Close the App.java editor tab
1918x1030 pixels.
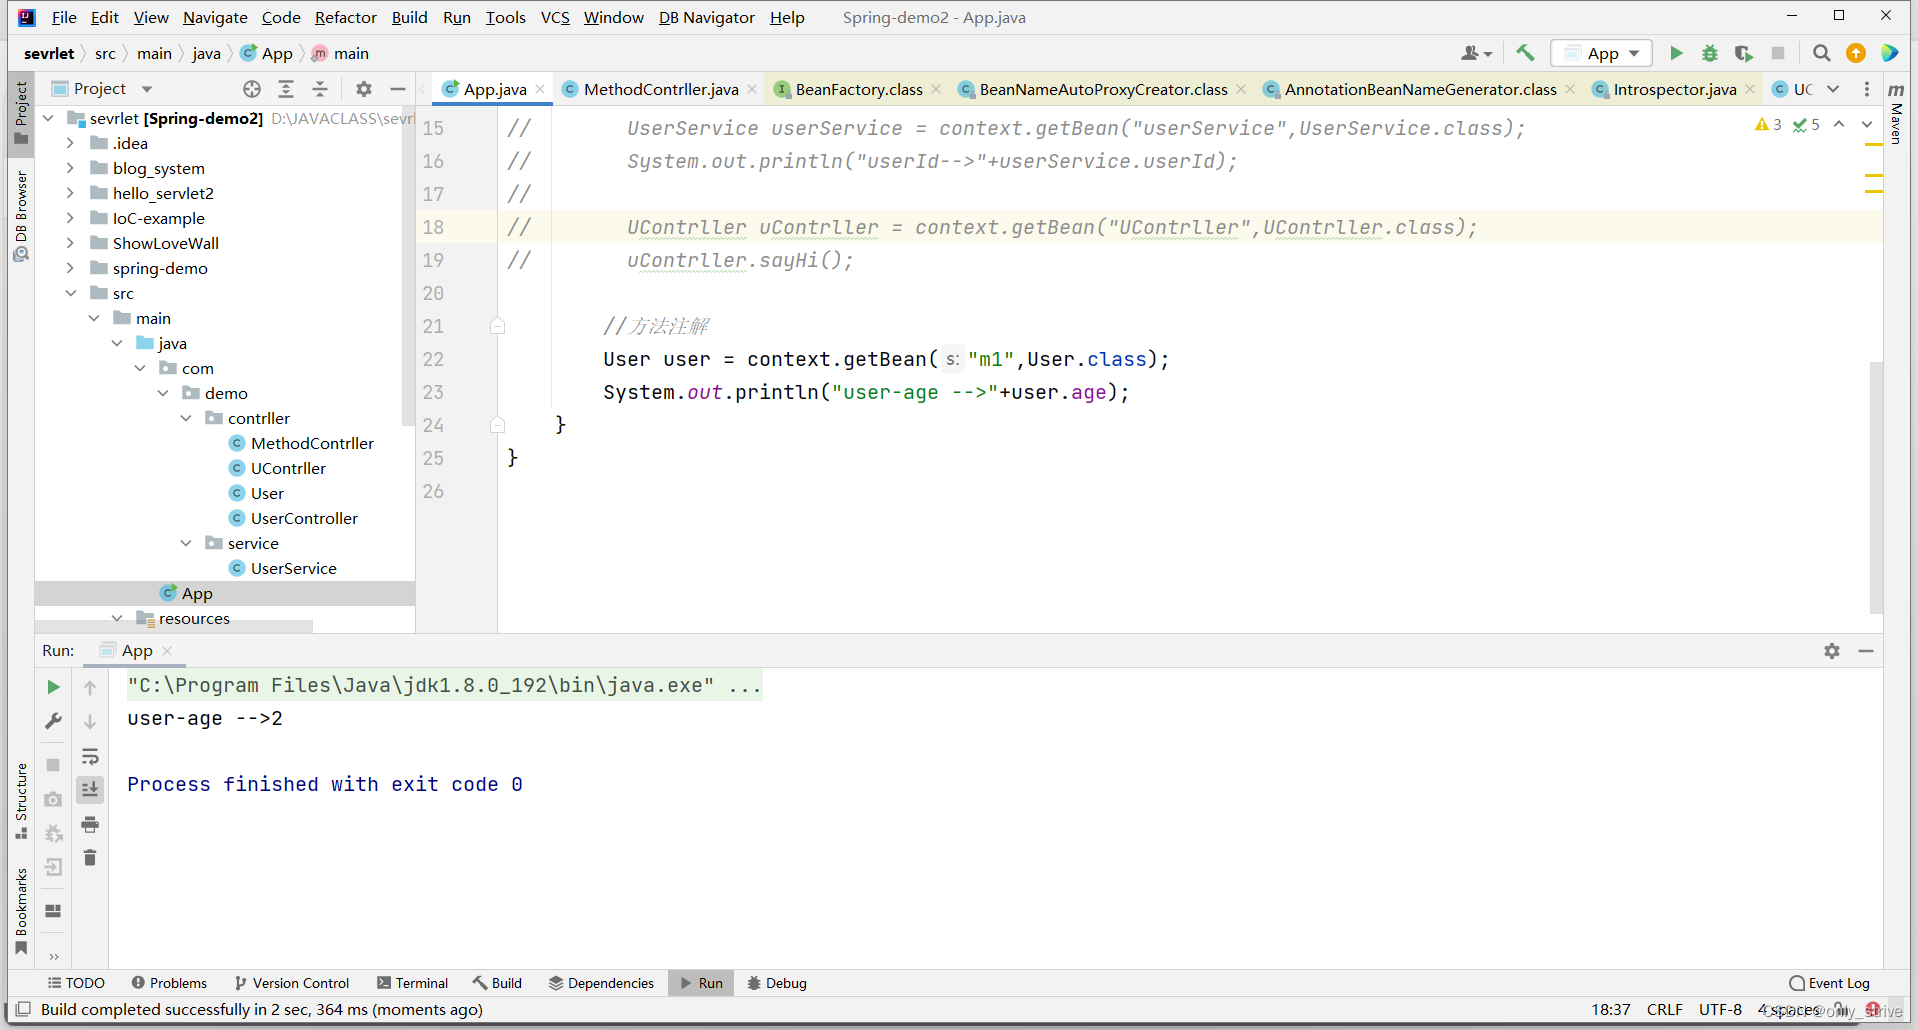(541, 89)
